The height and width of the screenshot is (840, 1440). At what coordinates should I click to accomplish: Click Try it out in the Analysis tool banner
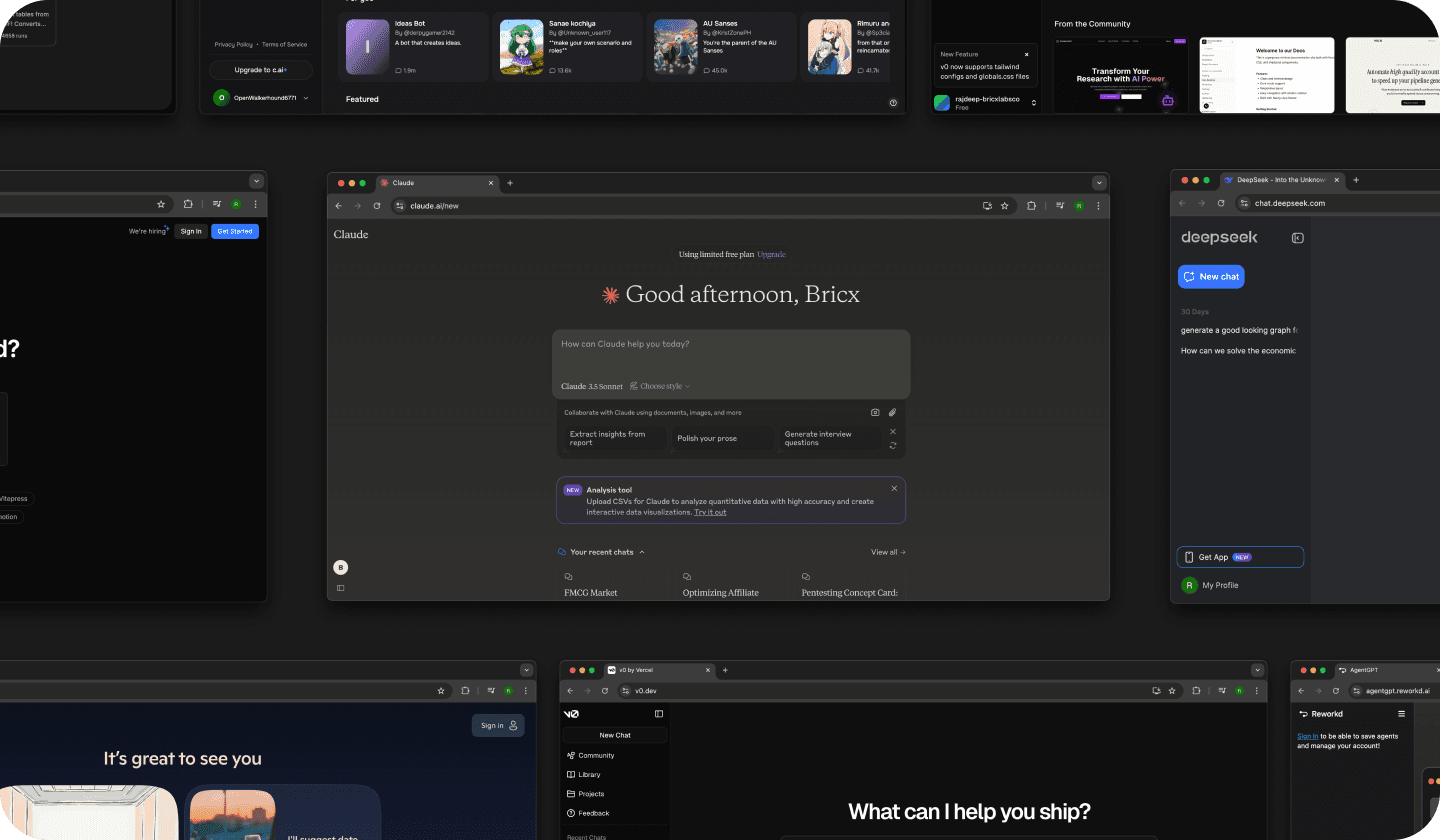coord(710,512)
